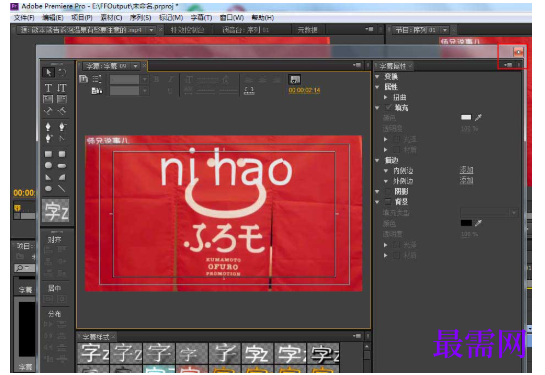Toggle the 填充 fill checkbox
545x375 pixels.
[388, 107]
